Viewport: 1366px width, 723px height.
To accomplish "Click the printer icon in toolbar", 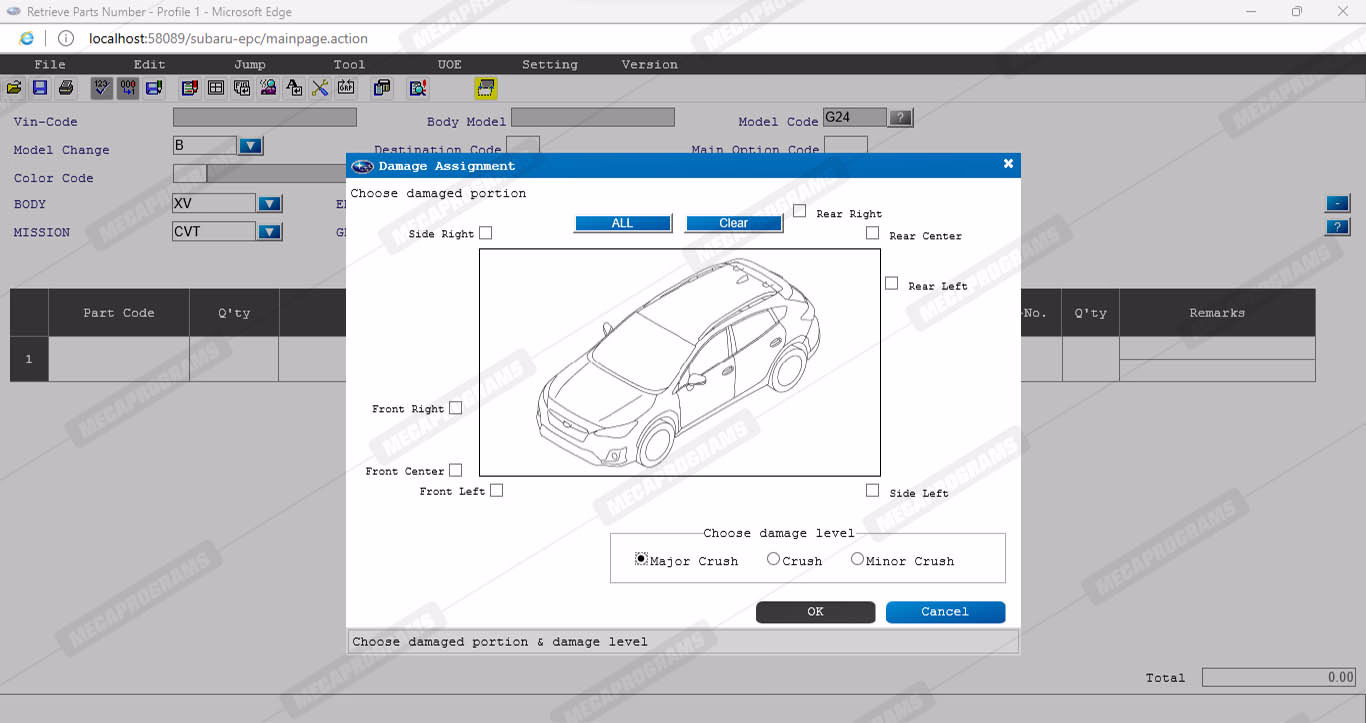I will pos(66,88).
